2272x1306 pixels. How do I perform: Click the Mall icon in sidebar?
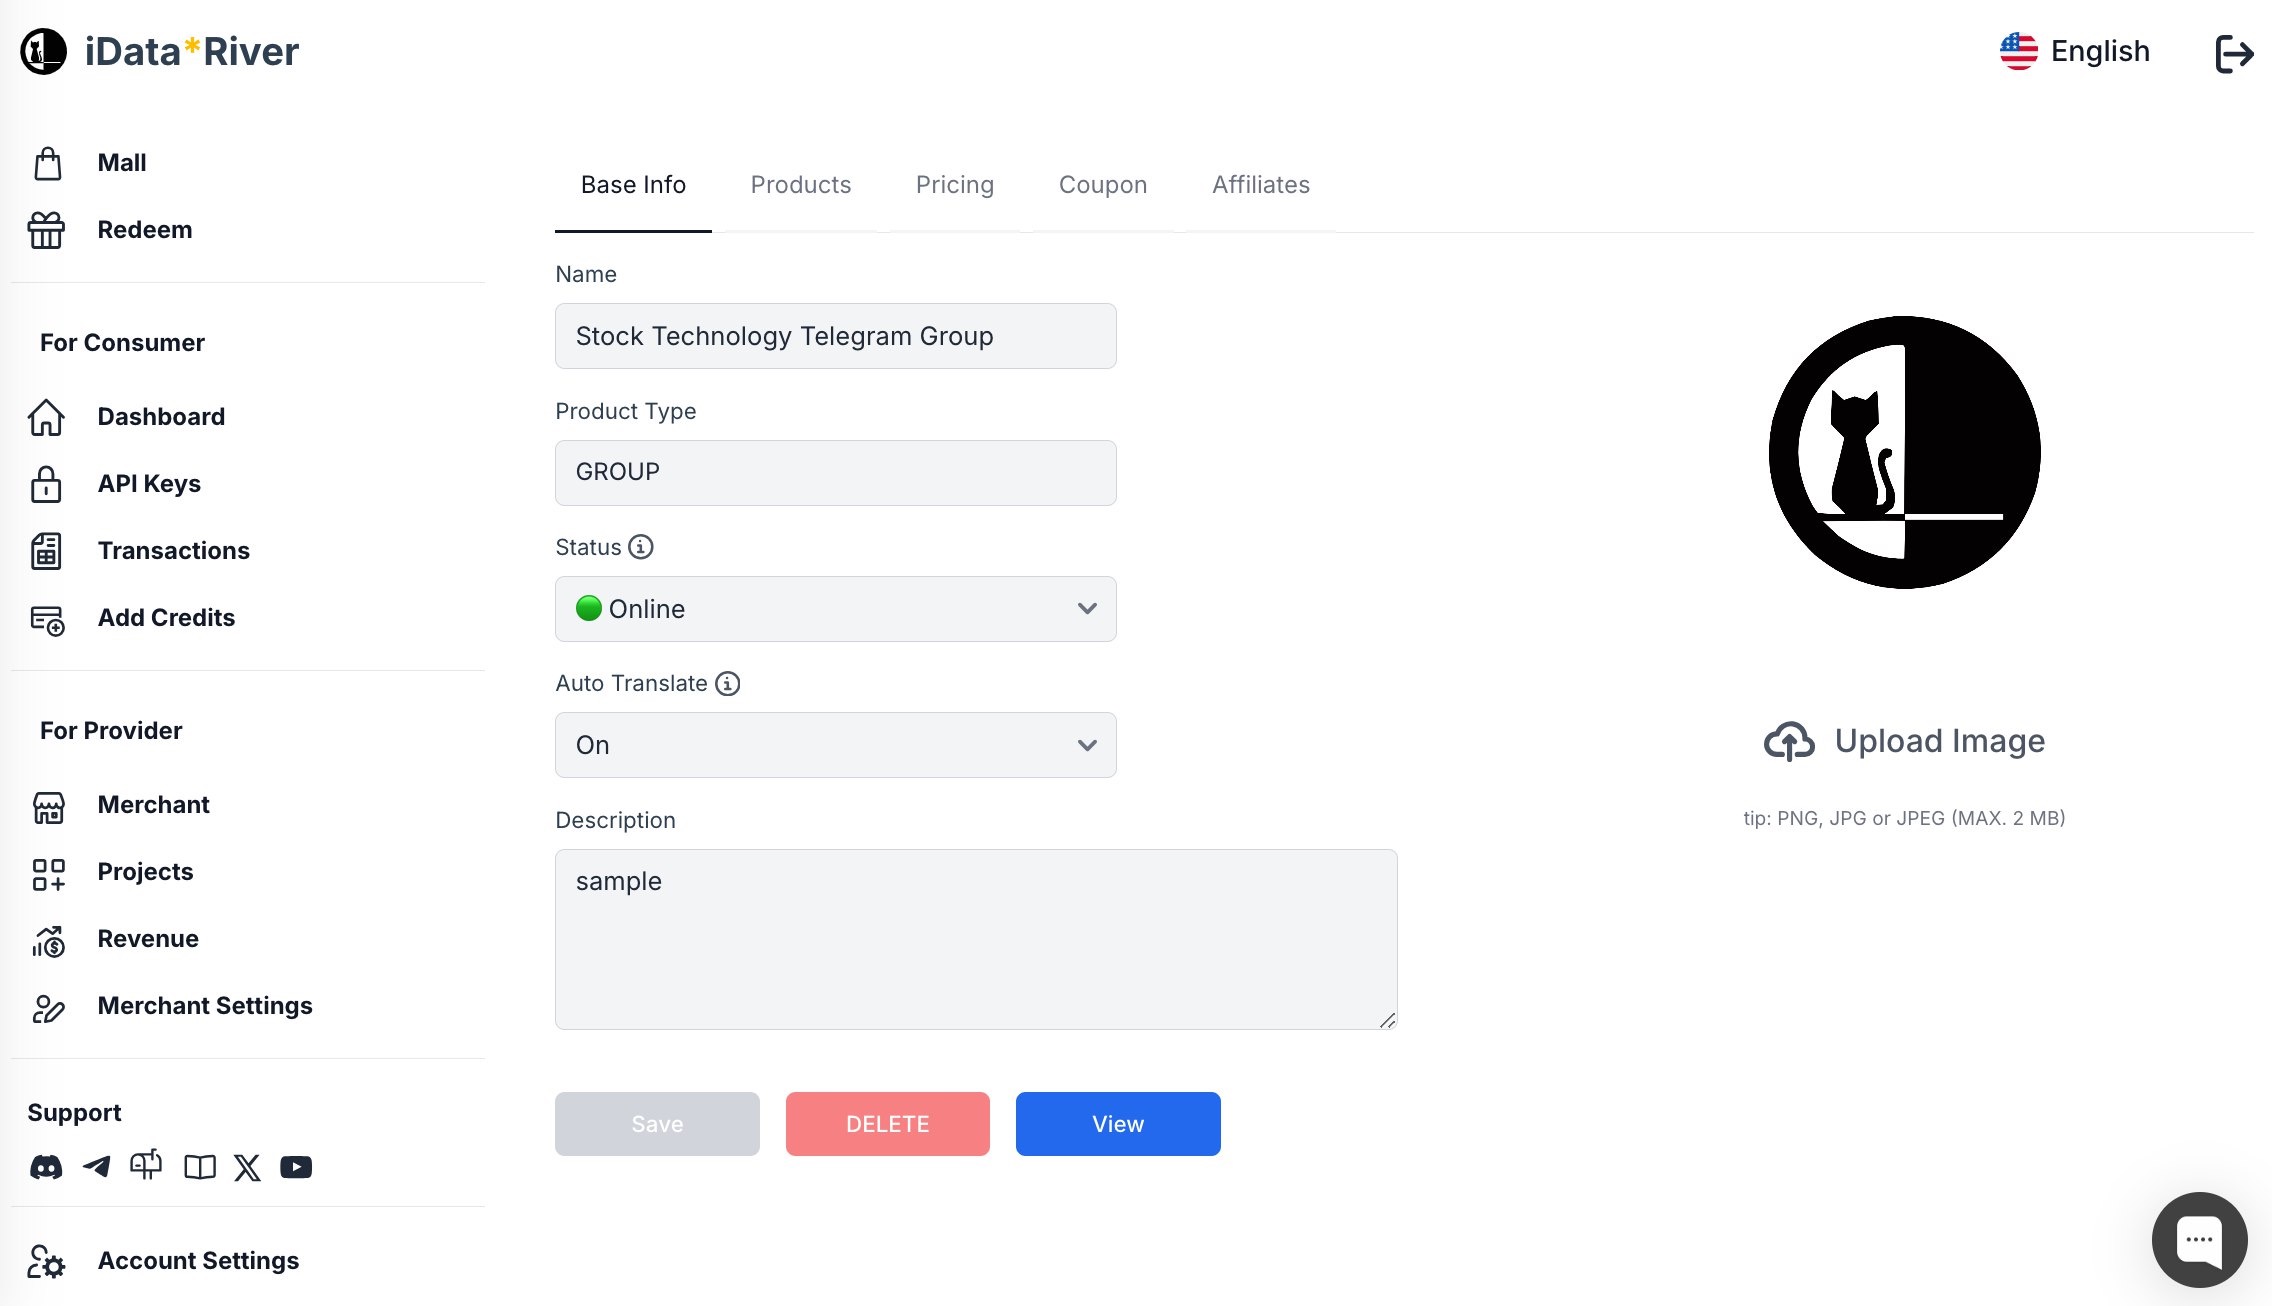pyautogui.click(x=45, y=162)
